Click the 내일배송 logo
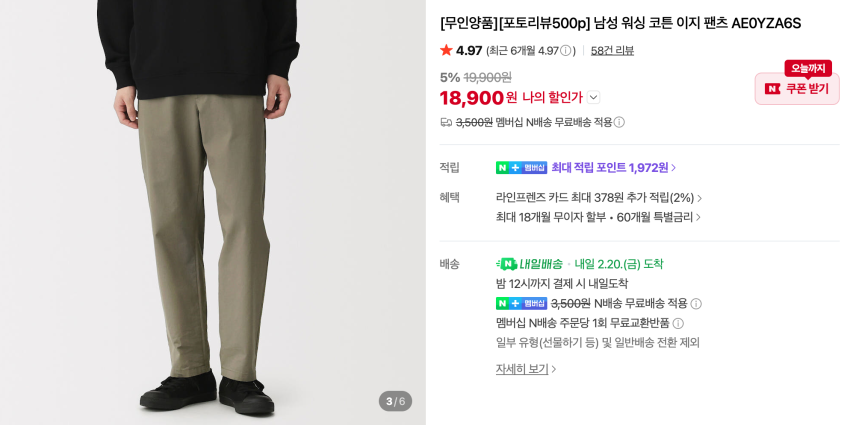The width and height of the screenshot is (850, 425). pos(530,264)
